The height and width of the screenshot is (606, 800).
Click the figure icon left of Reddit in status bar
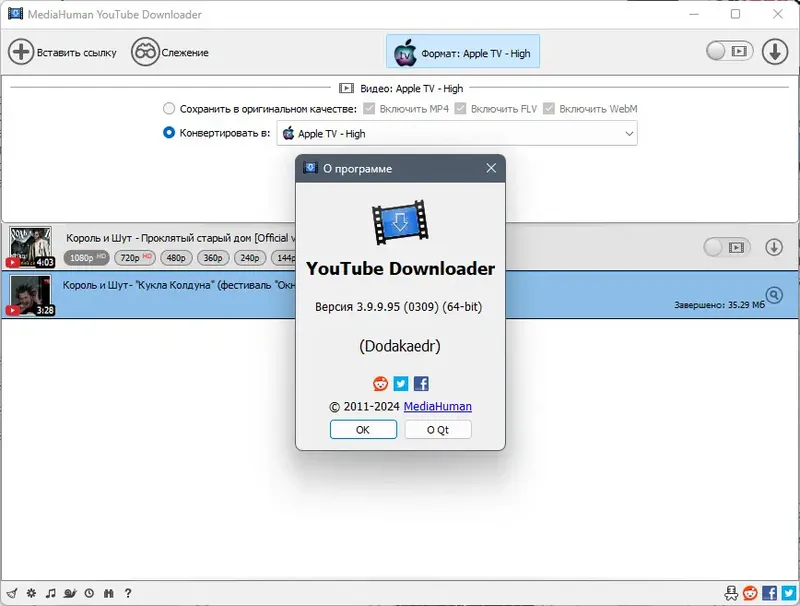pos(731,593)
